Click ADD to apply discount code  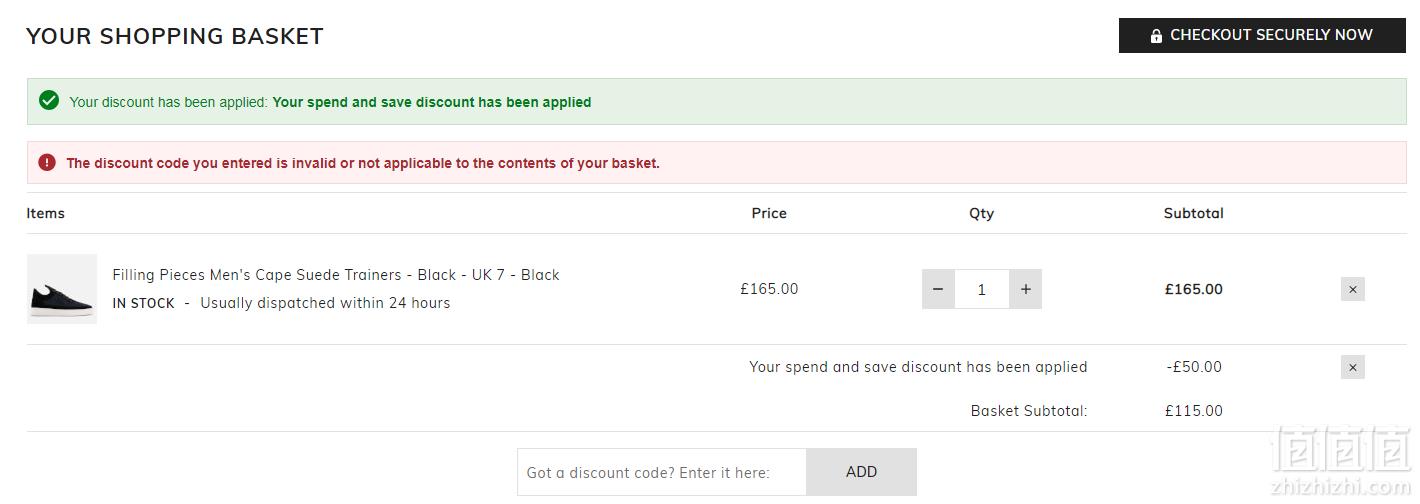pos(861,472)
